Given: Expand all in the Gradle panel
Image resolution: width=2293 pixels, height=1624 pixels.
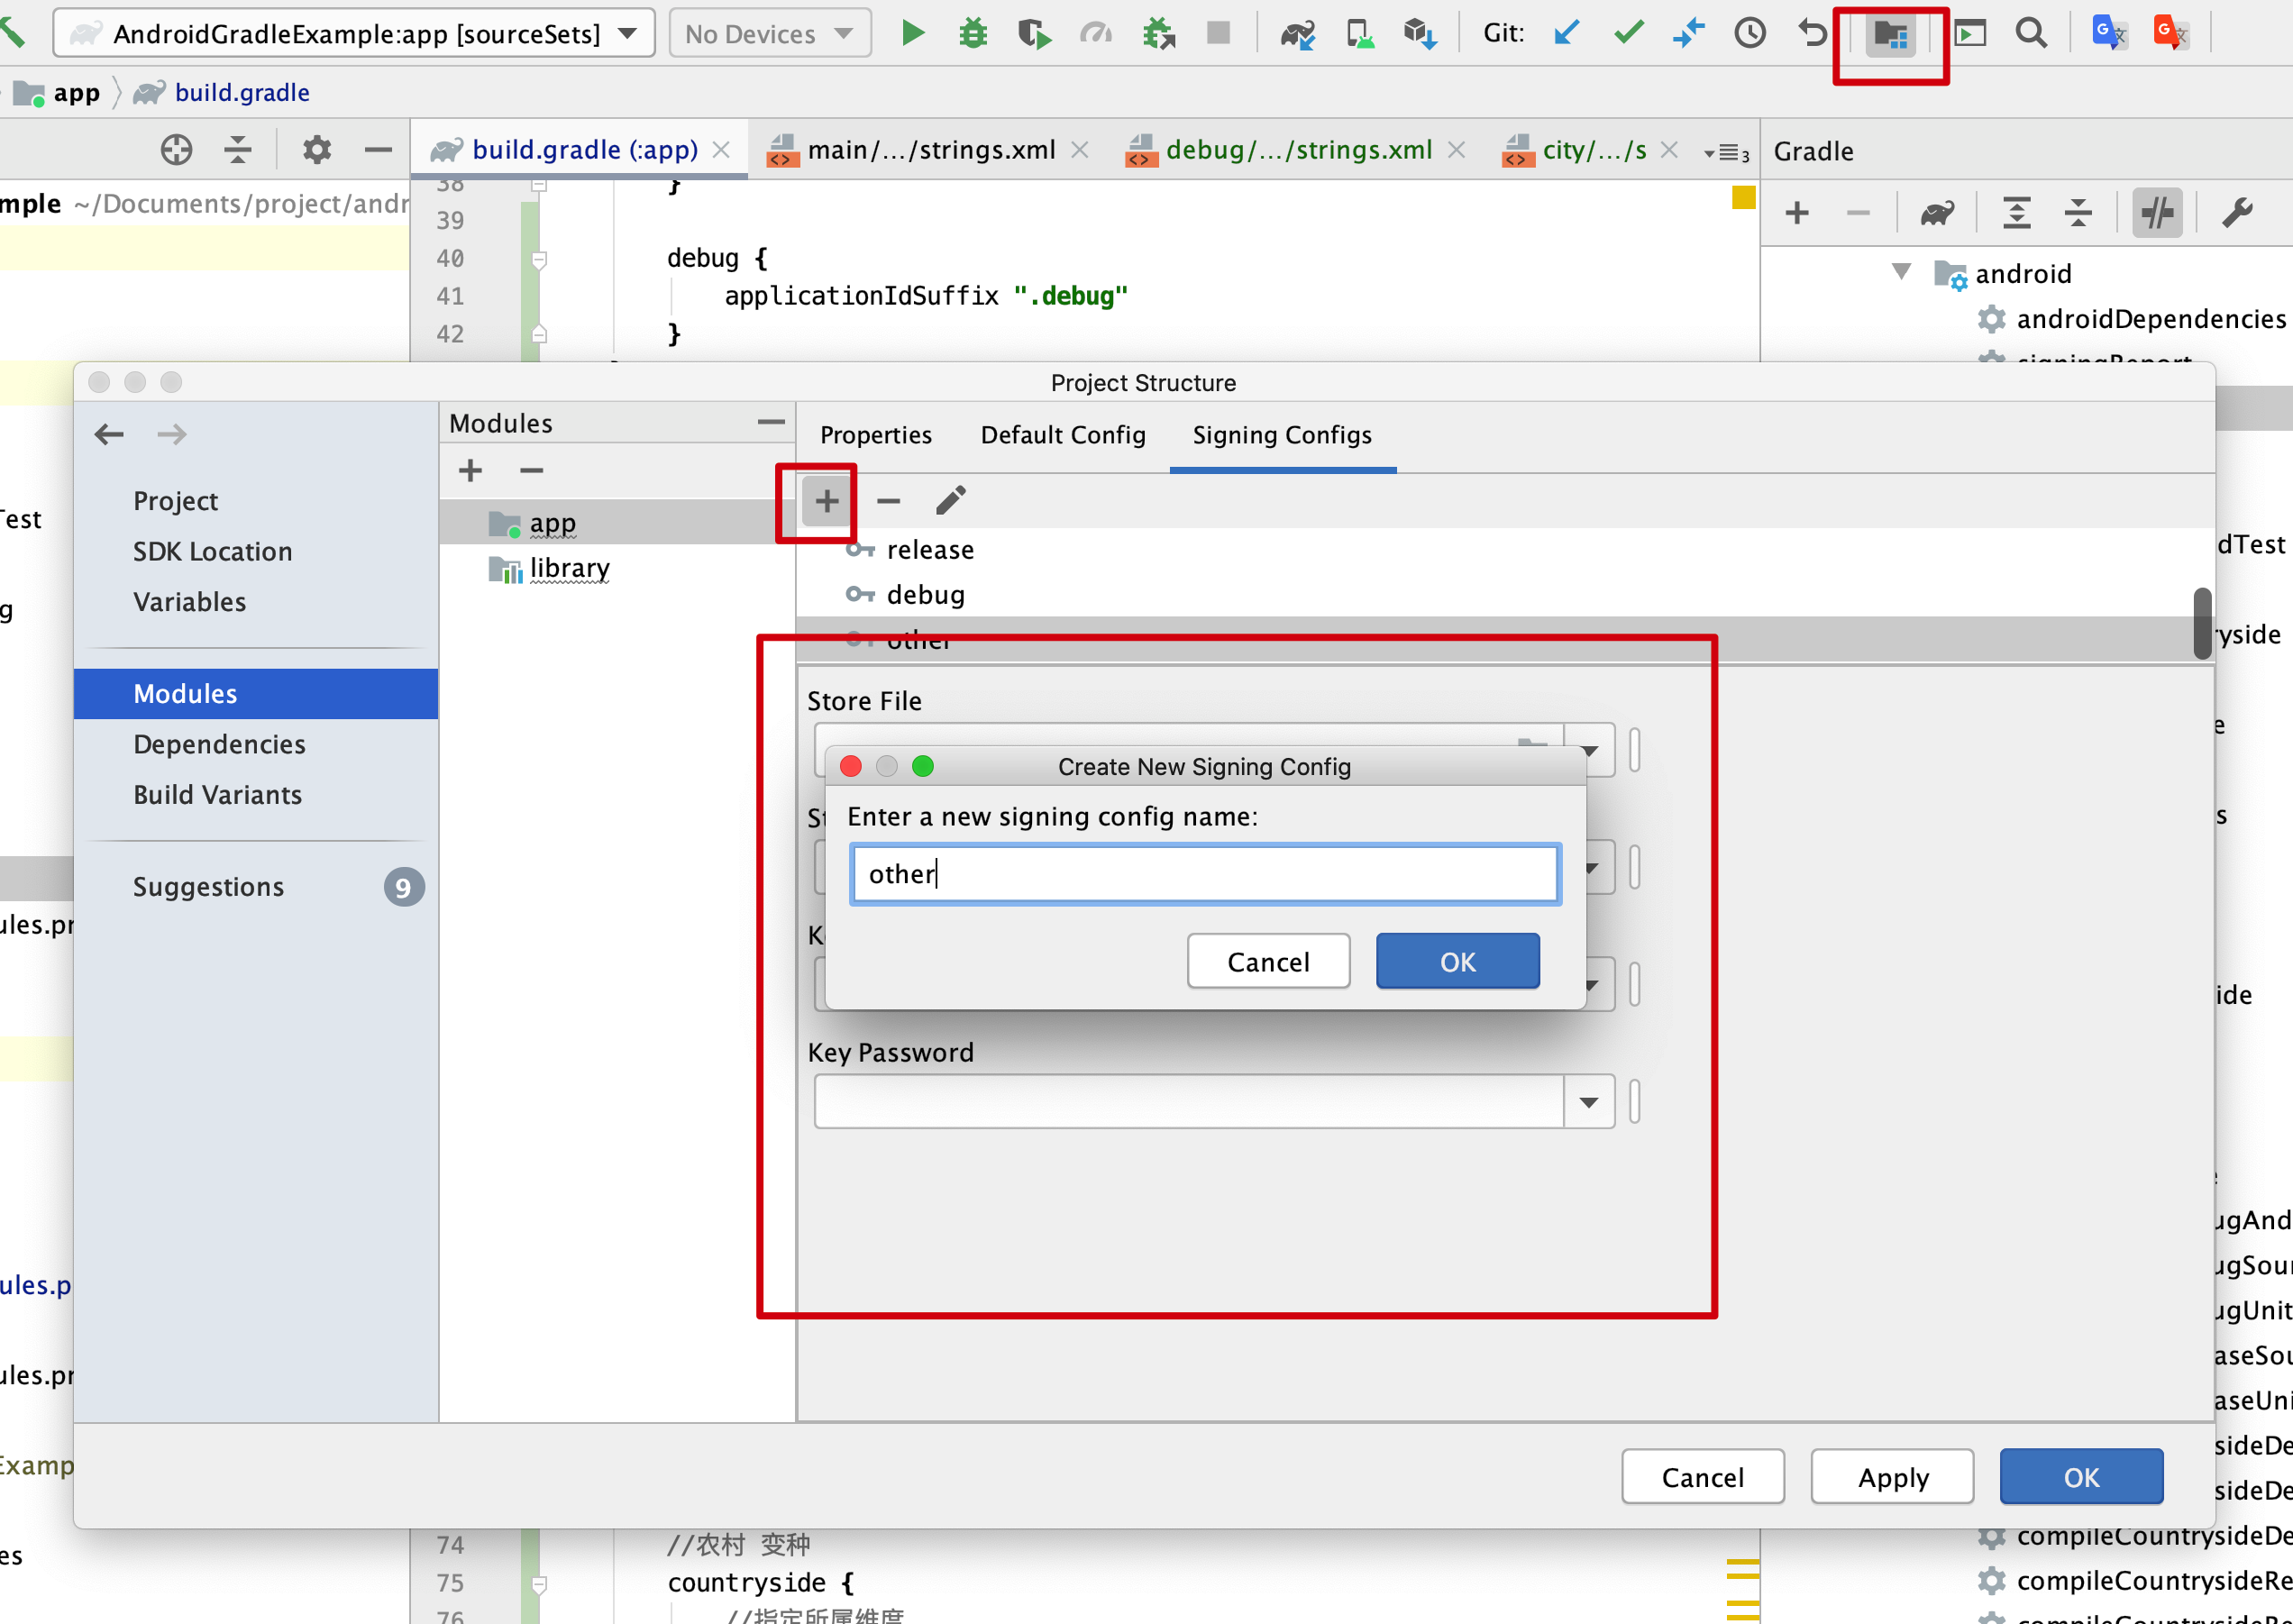Looking at the screenshot, I should pos(2017,213).
